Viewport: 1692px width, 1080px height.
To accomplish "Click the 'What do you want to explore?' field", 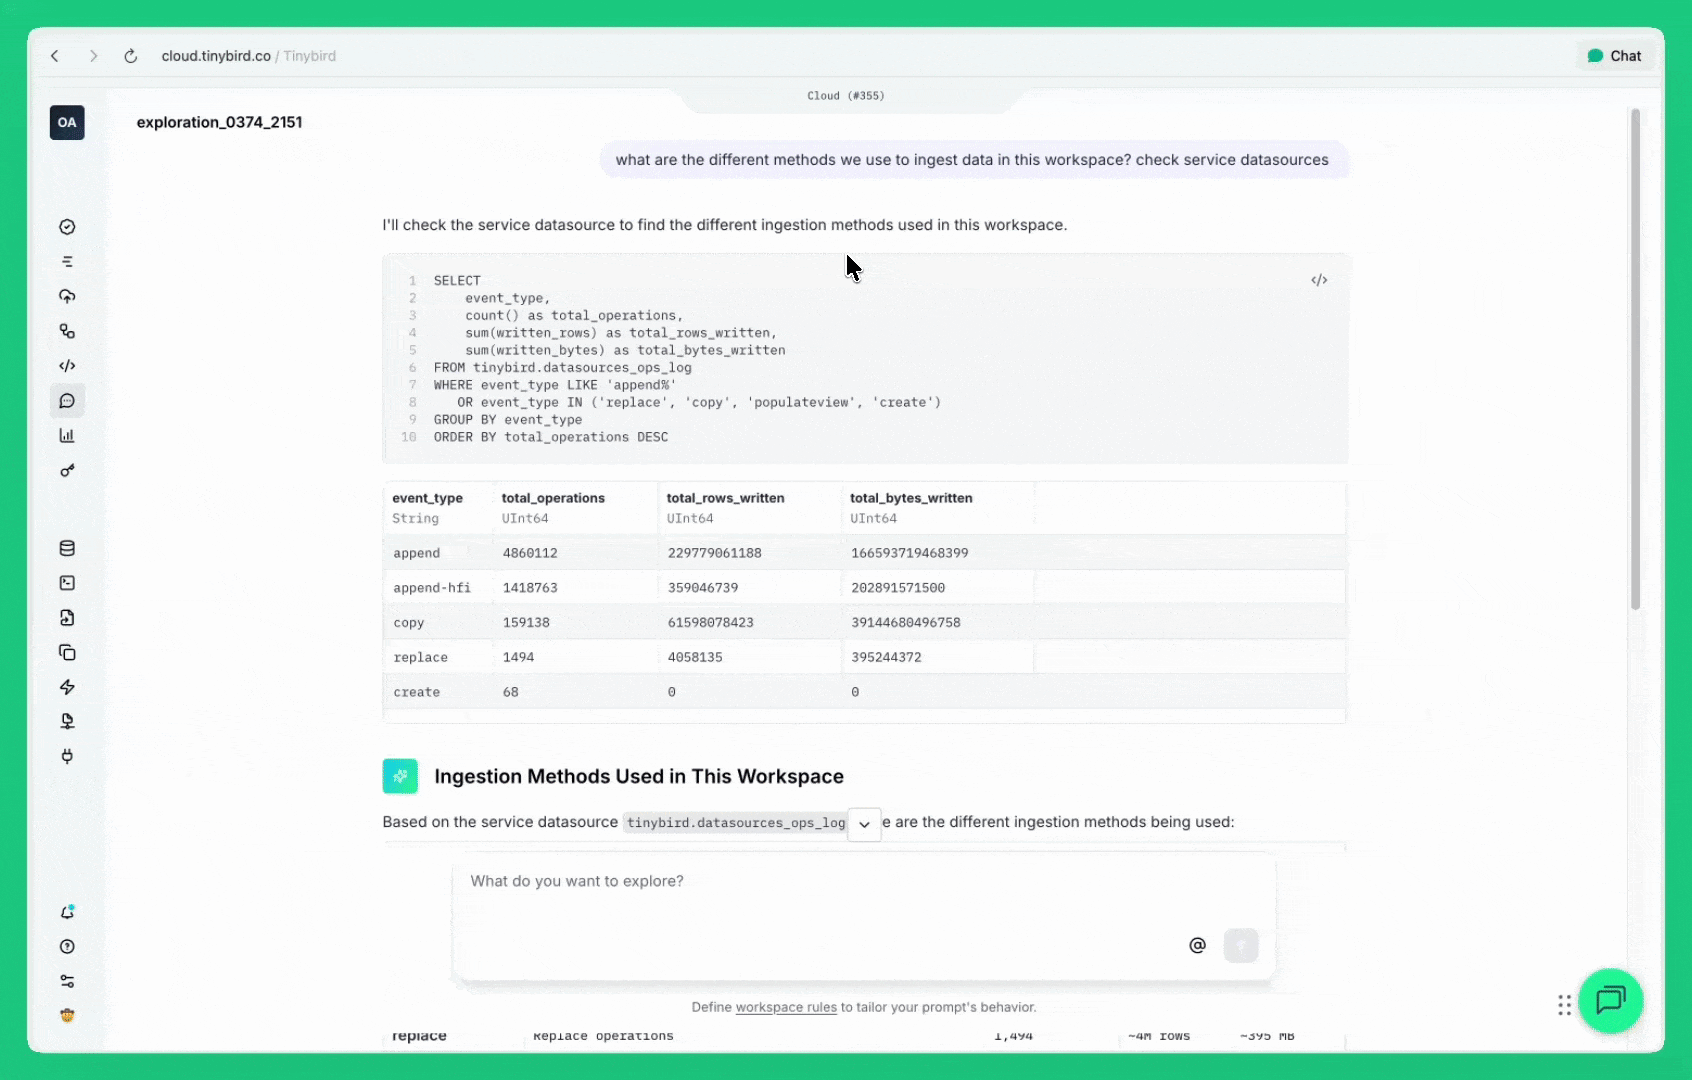I will [820, 881].
